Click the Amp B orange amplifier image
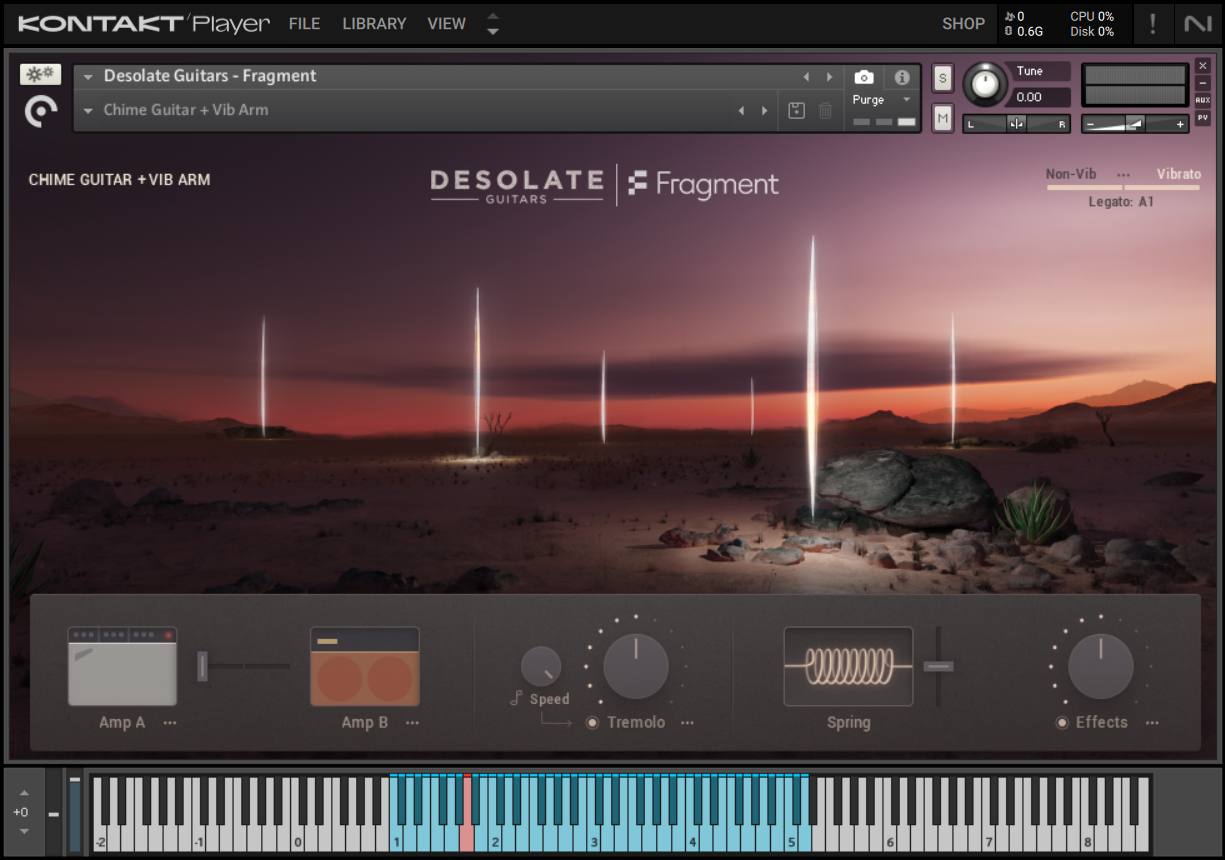Image resolution: width=1225 pixels, height=860 pixels. pyautogui.click(x=365, y=666)
